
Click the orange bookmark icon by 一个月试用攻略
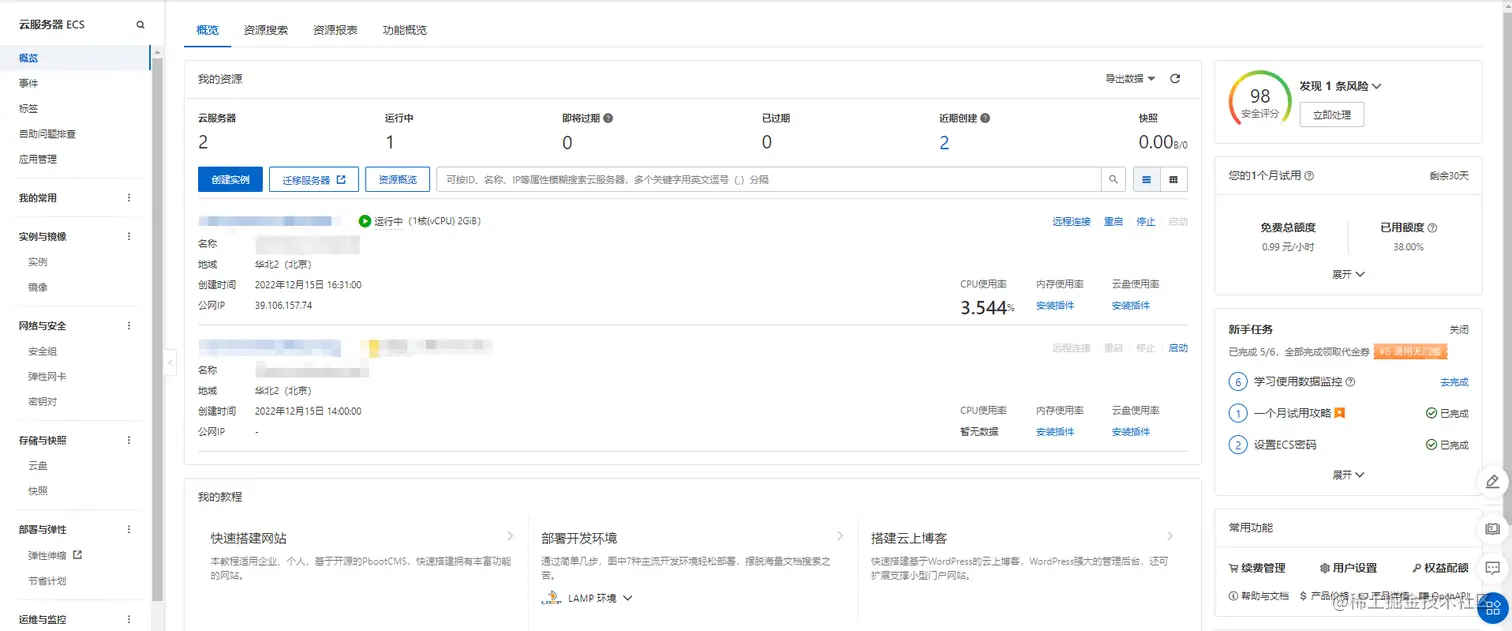(1339, 413)
